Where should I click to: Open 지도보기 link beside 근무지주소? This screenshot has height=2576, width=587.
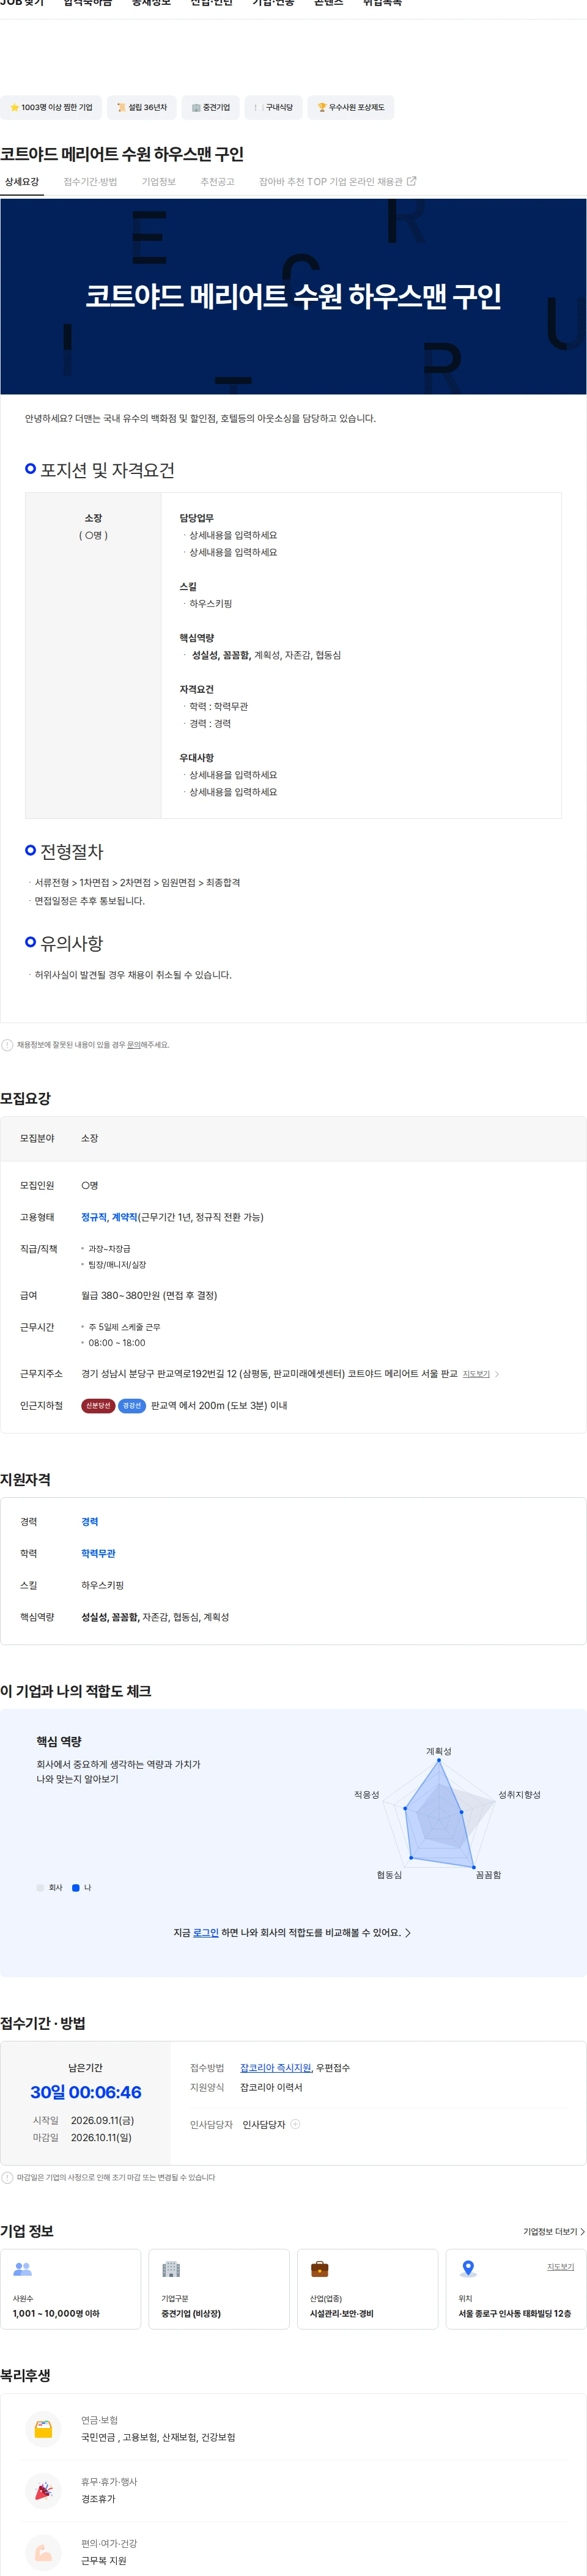(x=476, y=1374)
